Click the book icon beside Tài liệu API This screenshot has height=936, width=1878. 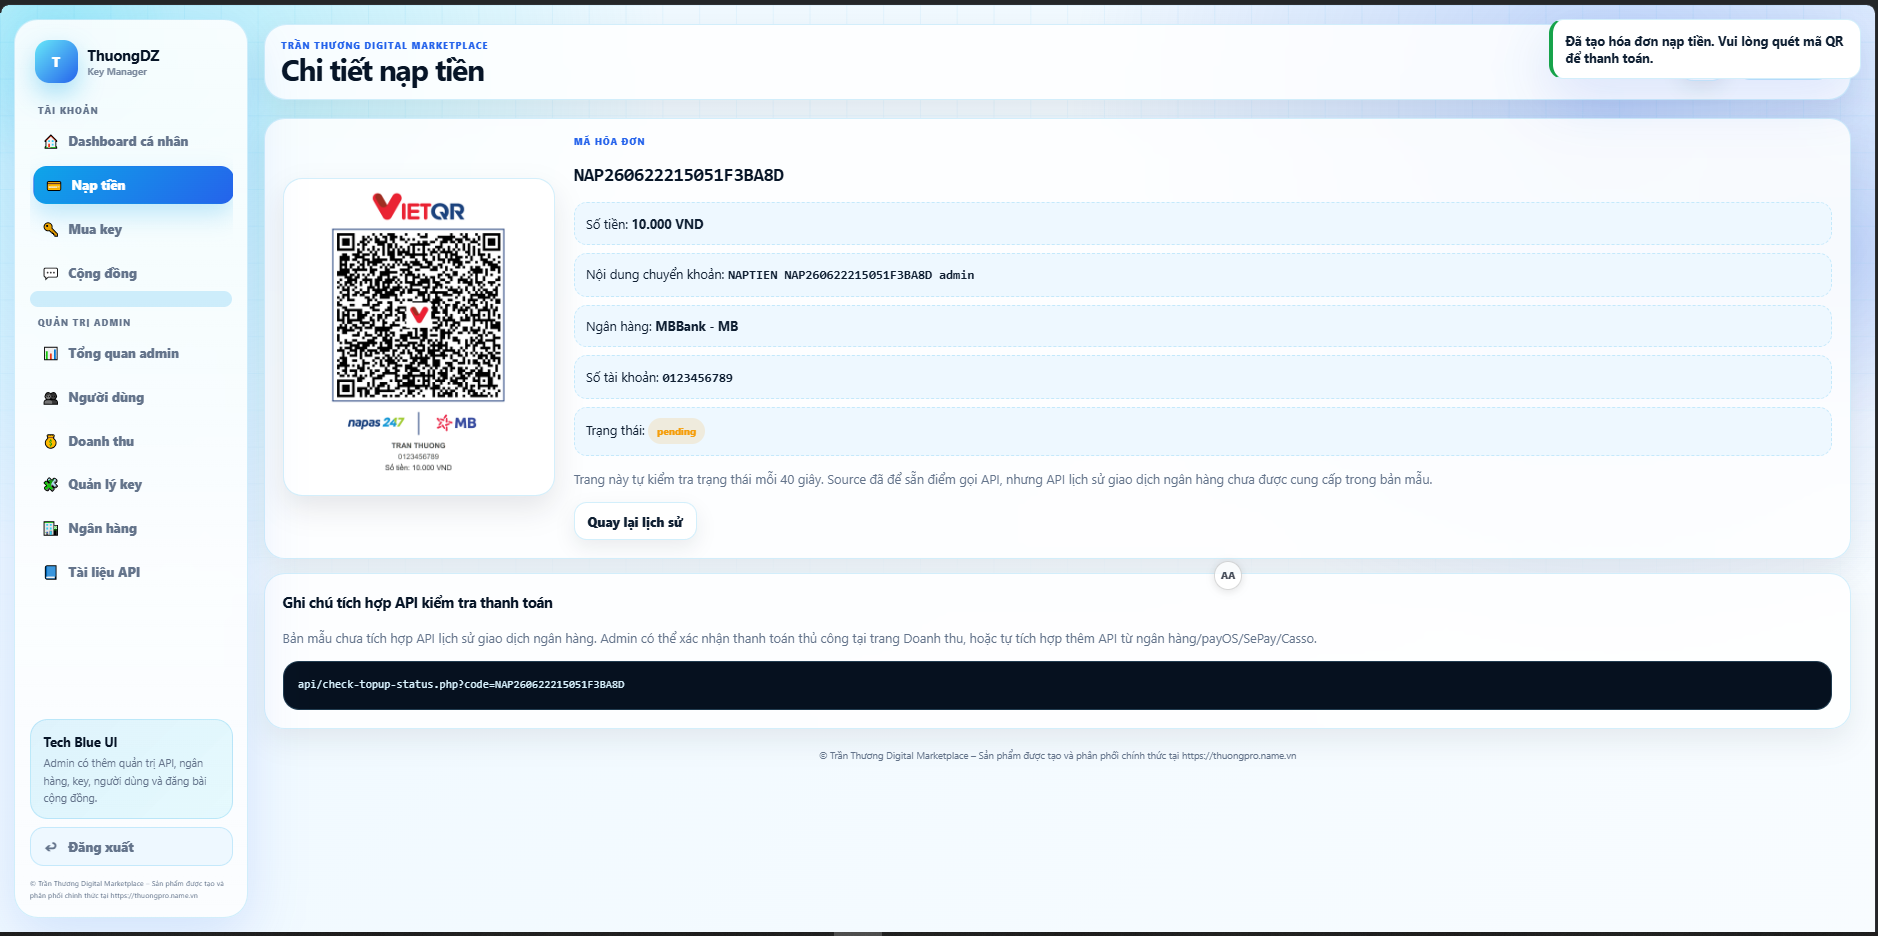pos(51,573)
